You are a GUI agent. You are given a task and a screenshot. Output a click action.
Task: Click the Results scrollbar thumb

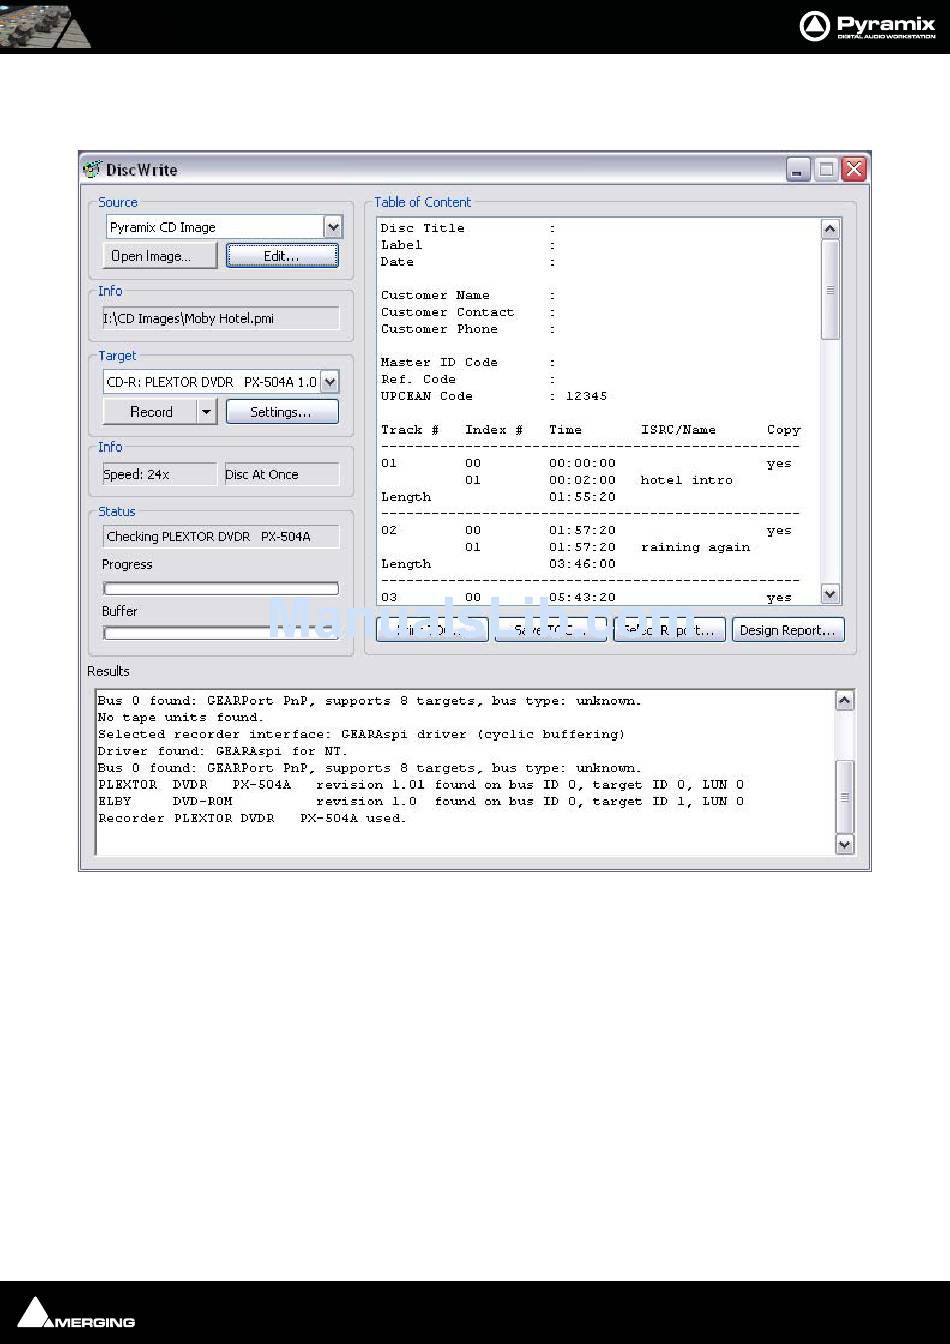point(844,796)
